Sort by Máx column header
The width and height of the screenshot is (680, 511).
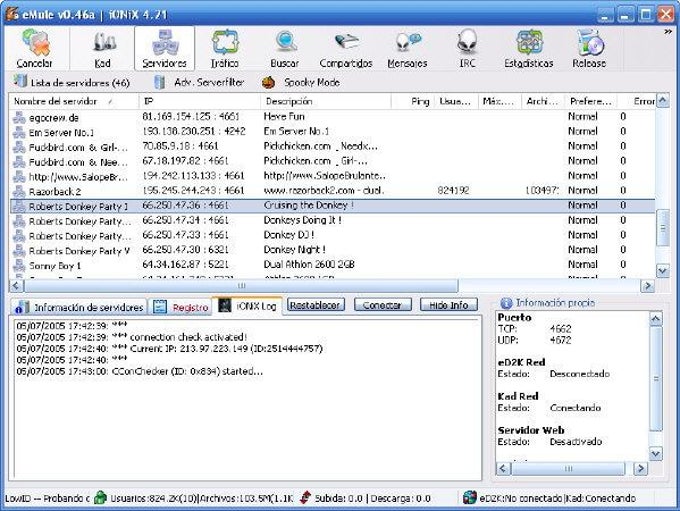coord(500,101)
